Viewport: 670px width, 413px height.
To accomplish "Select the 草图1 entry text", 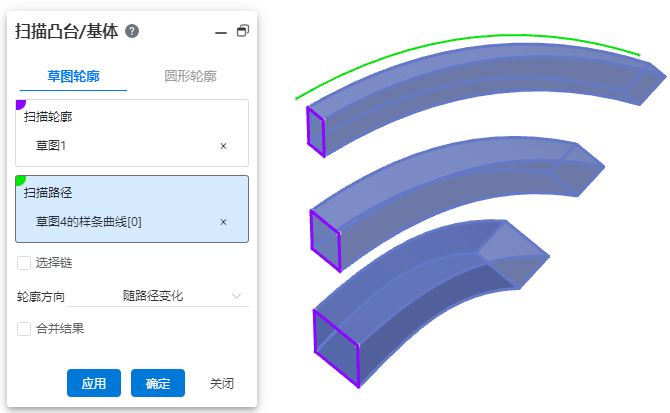I will 51,146.
